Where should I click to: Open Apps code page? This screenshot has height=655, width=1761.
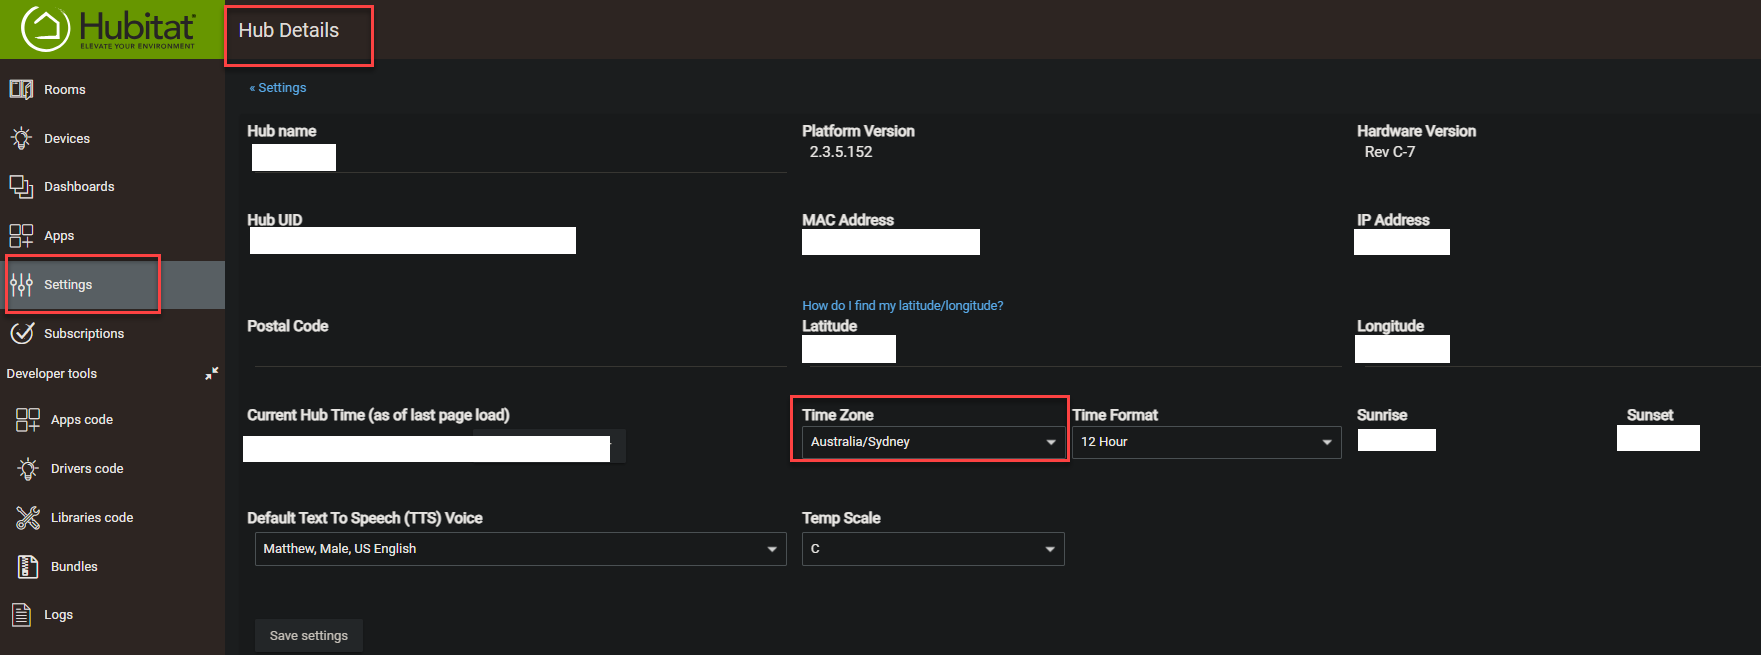[x=82, y=419]
